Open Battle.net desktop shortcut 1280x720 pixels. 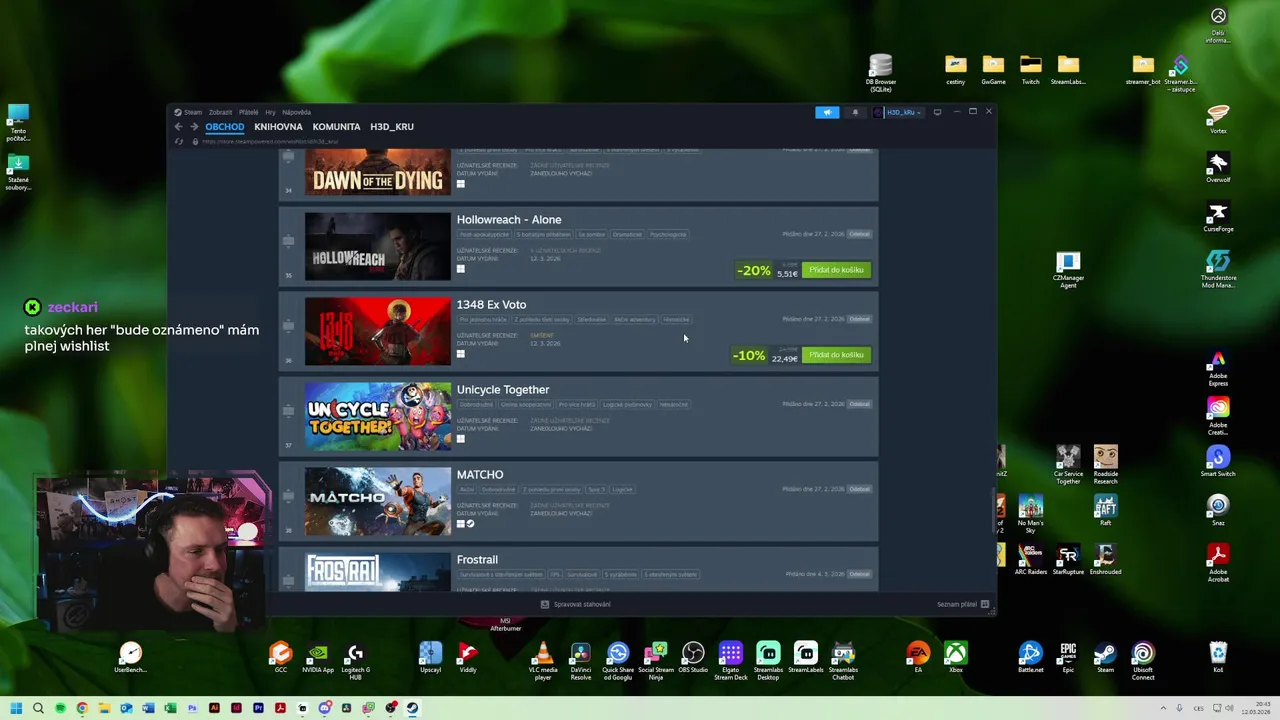click(1030, 659)
